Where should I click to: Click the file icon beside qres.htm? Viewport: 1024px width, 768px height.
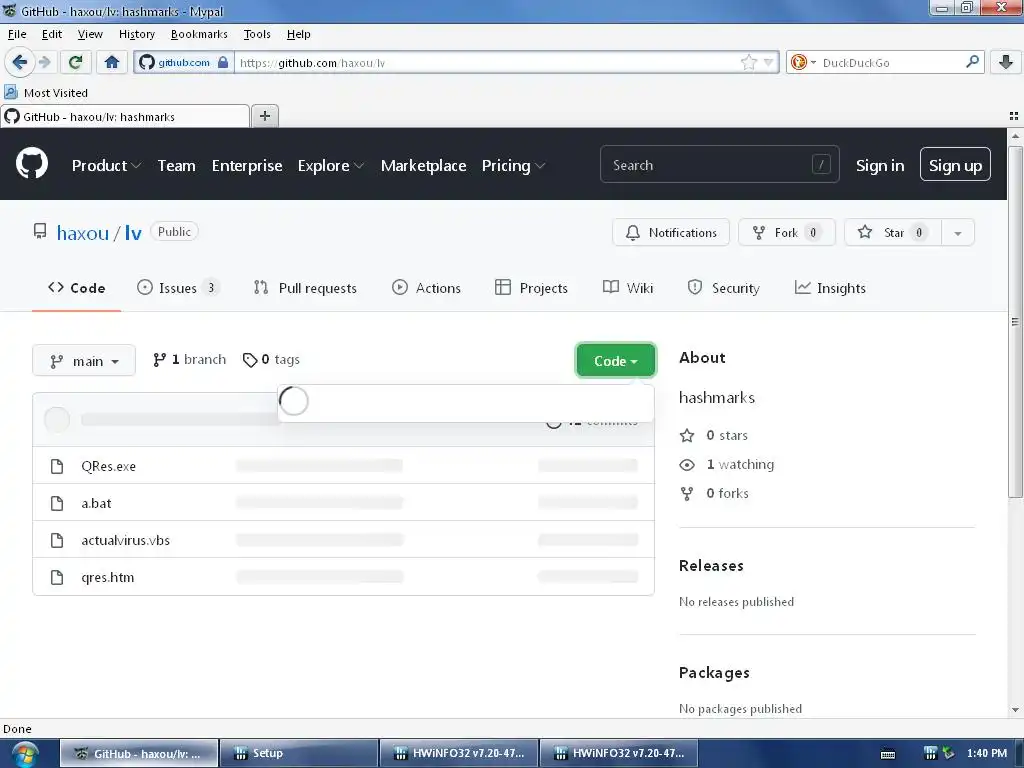pos(57,578)
